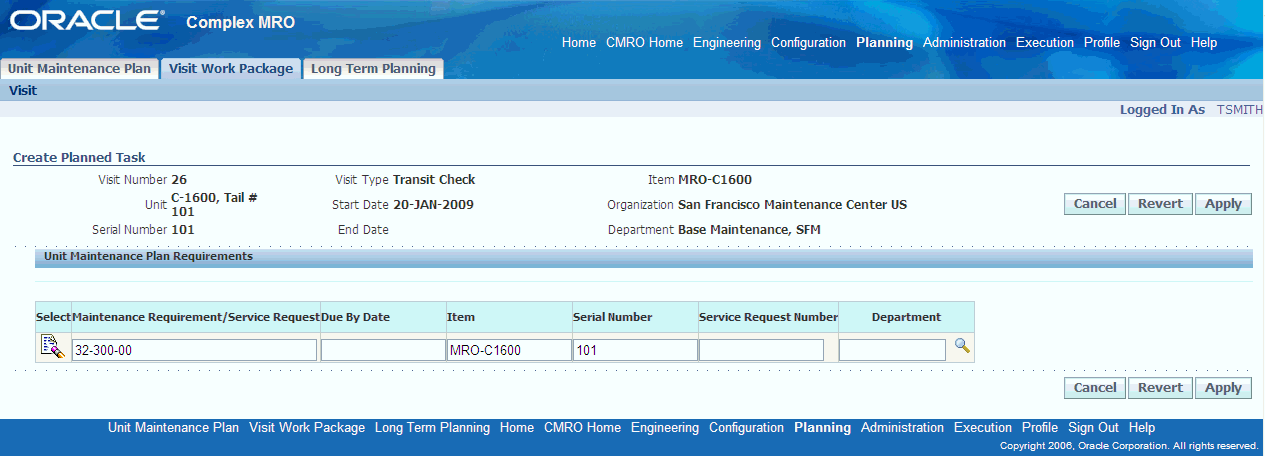
Task: Click footer Help link
Action: point(1142,427)
